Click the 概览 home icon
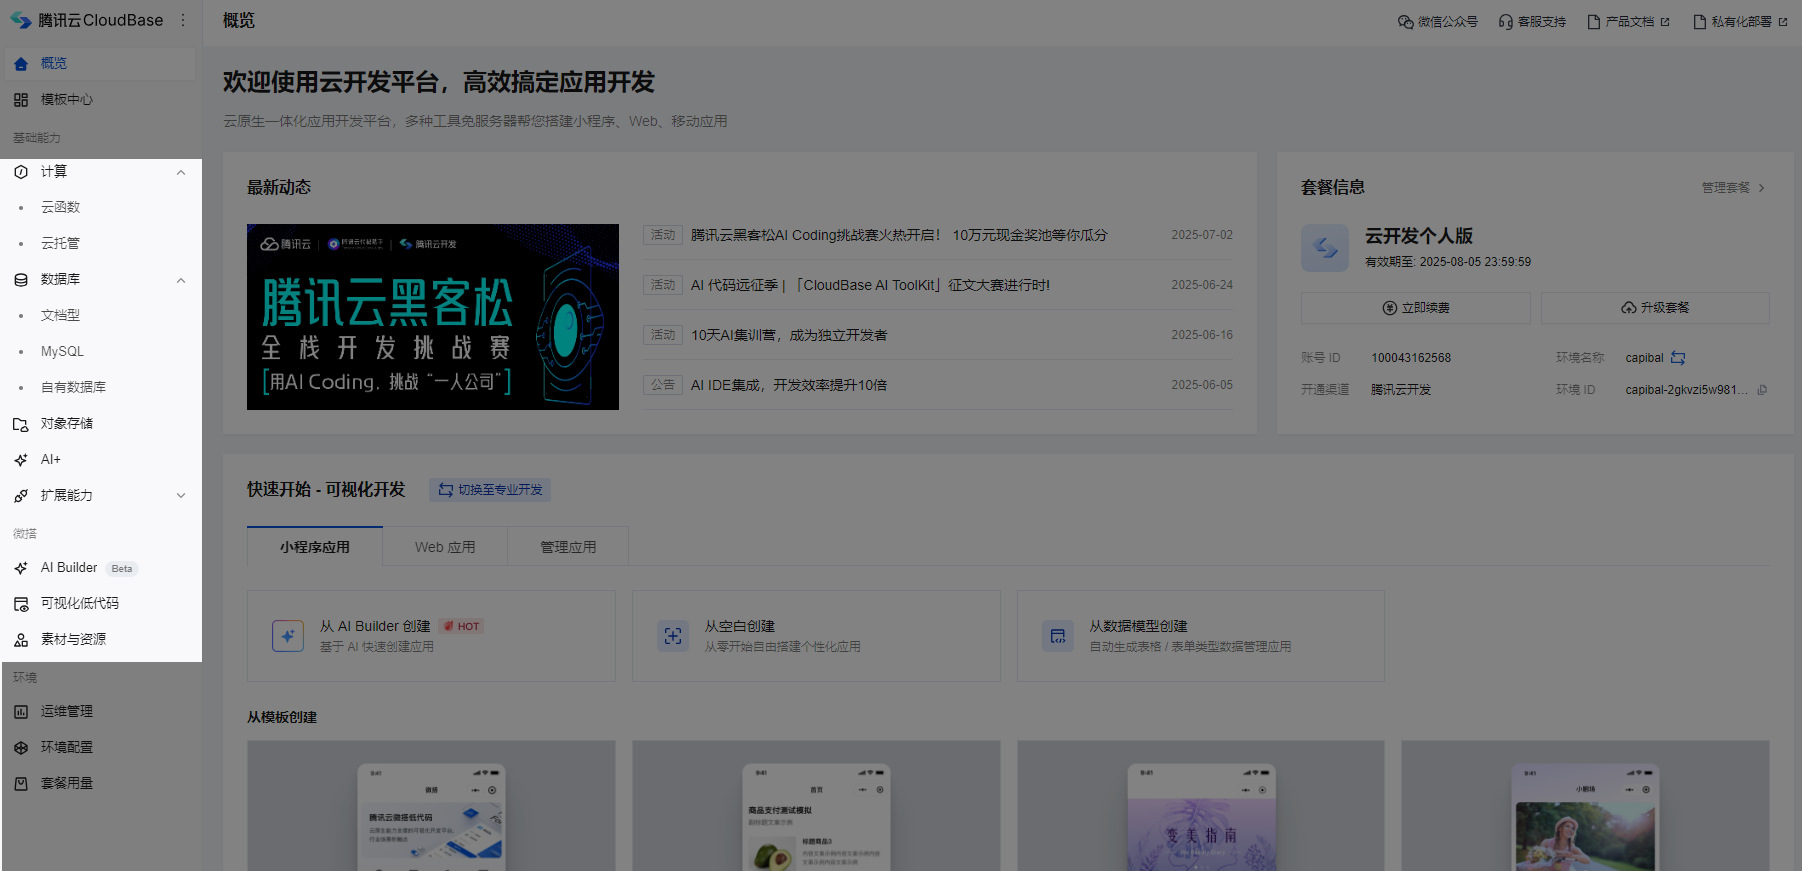Image resolution: width=1802 pixels, height=871 pixels. pyautogui.click(x=21, y=63)
